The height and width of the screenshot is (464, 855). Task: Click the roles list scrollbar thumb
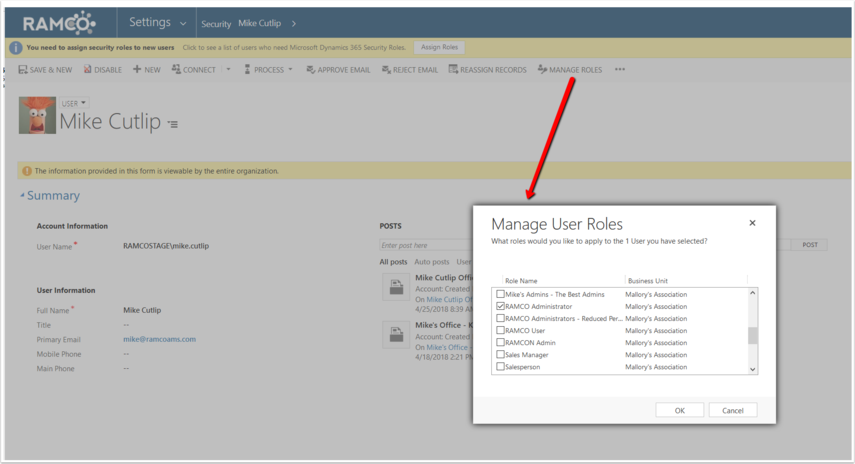[x=752, y=335]
